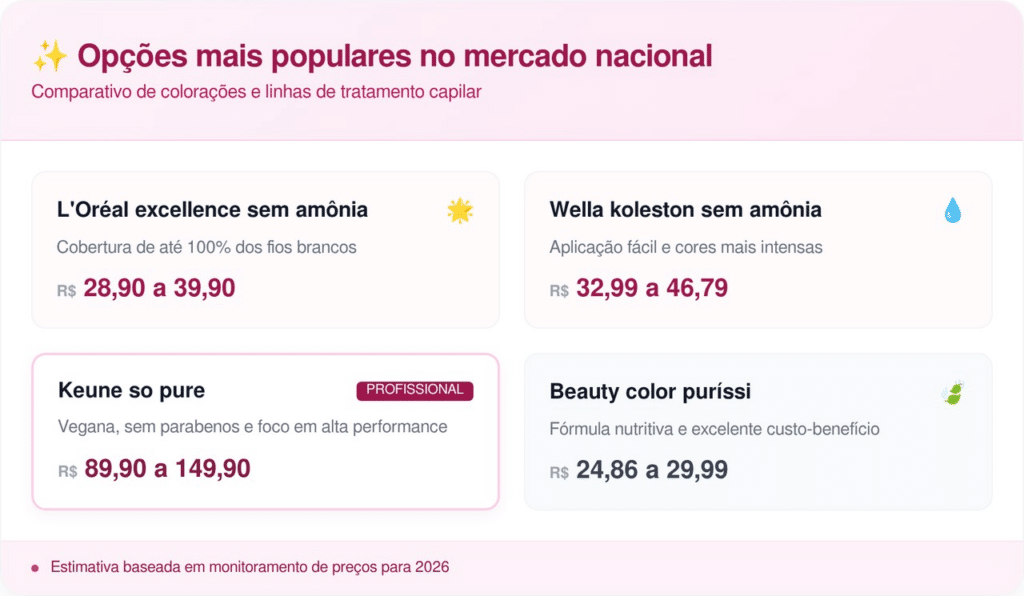Click the sparkles icon beside the main title
Screen dimensions: 1024x596
(49, 57)
